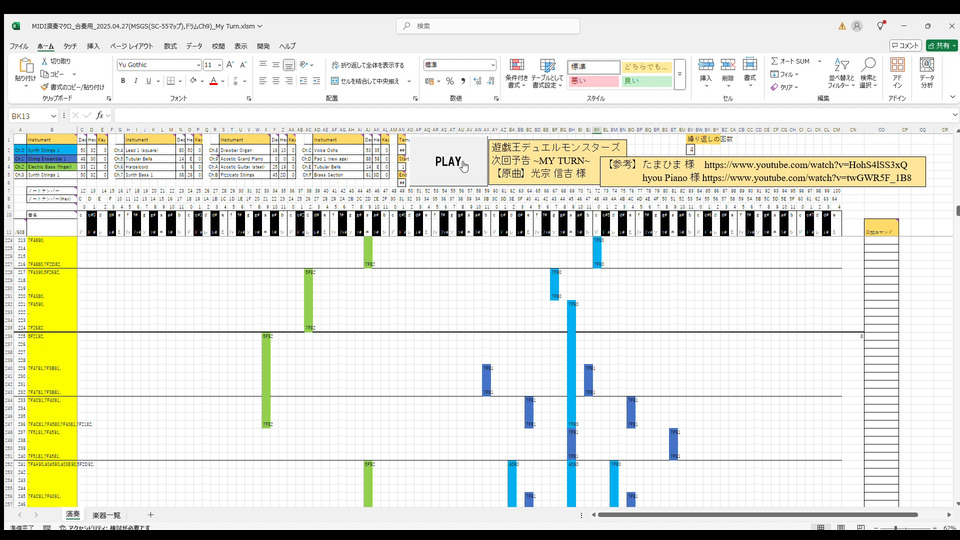
Task: Open Conditional Formatting (条件付き書式)
Action: pyautogui.click(x=516, y=73)
